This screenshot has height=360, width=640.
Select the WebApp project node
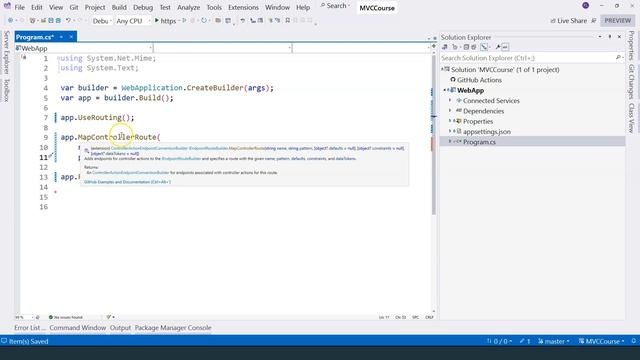point(470,90)
